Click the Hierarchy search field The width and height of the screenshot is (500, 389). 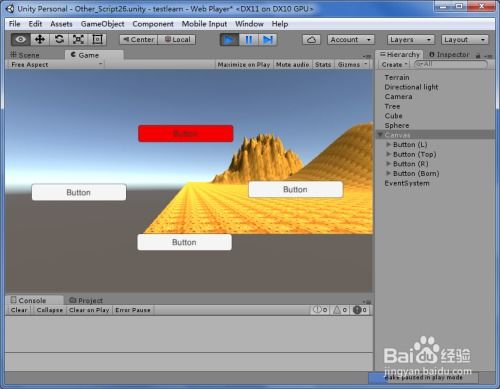click(x=451, y=64)
